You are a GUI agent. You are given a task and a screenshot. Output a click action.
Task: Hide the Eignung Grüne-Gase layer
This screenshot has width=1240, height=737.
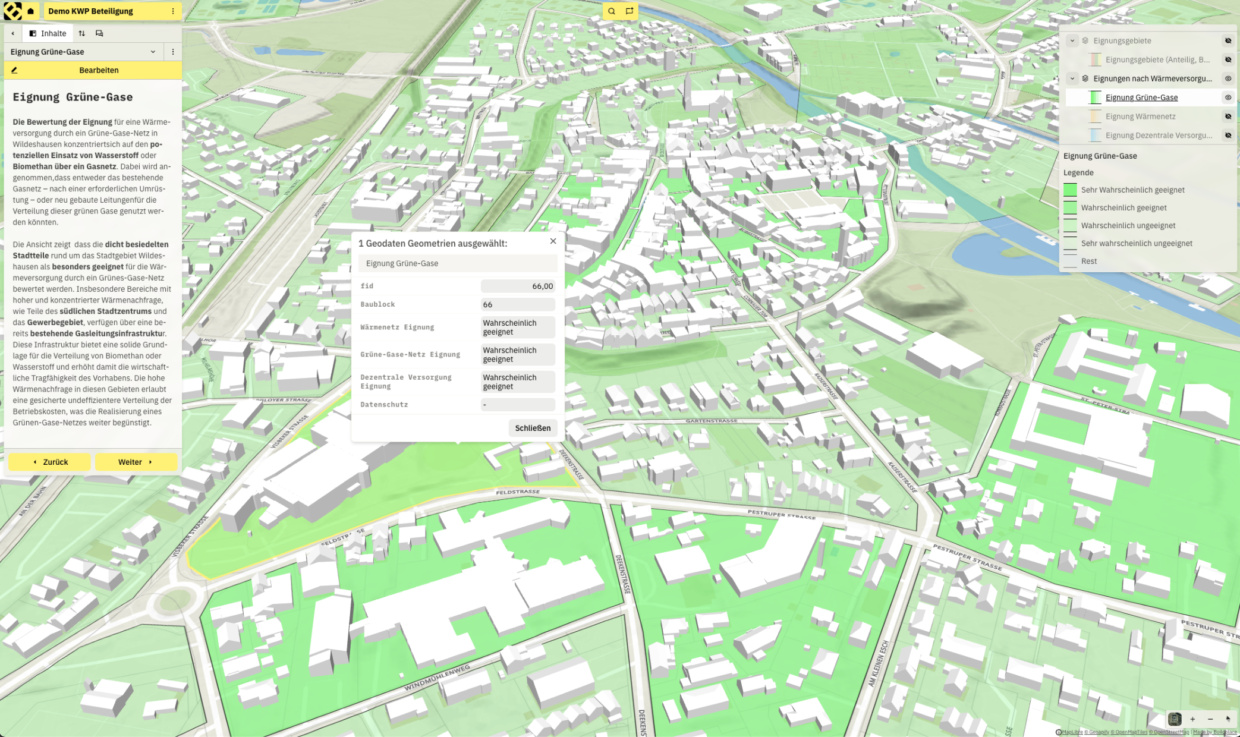(1227, 98)
